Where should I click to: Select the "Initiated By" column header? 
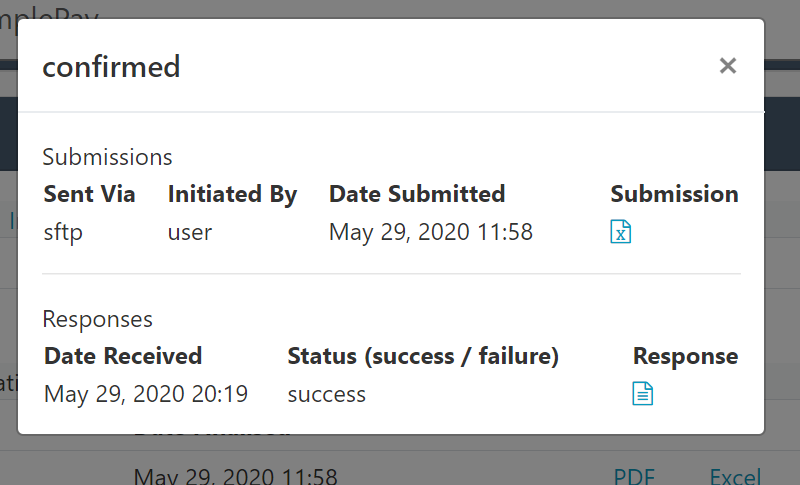[232, 194]
